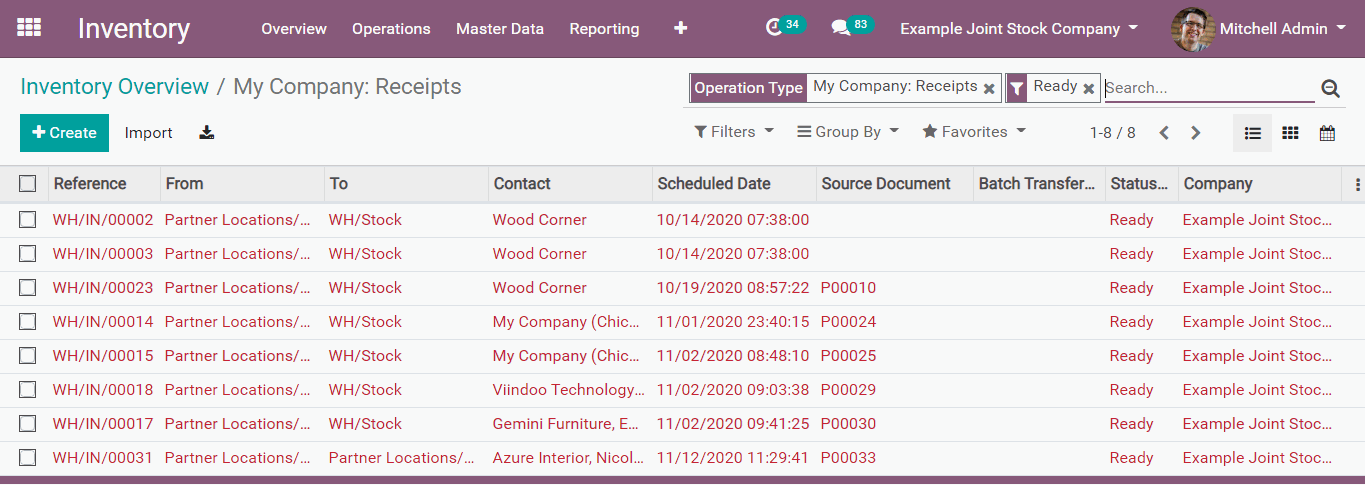Open the Operations menu

point(391,29)
